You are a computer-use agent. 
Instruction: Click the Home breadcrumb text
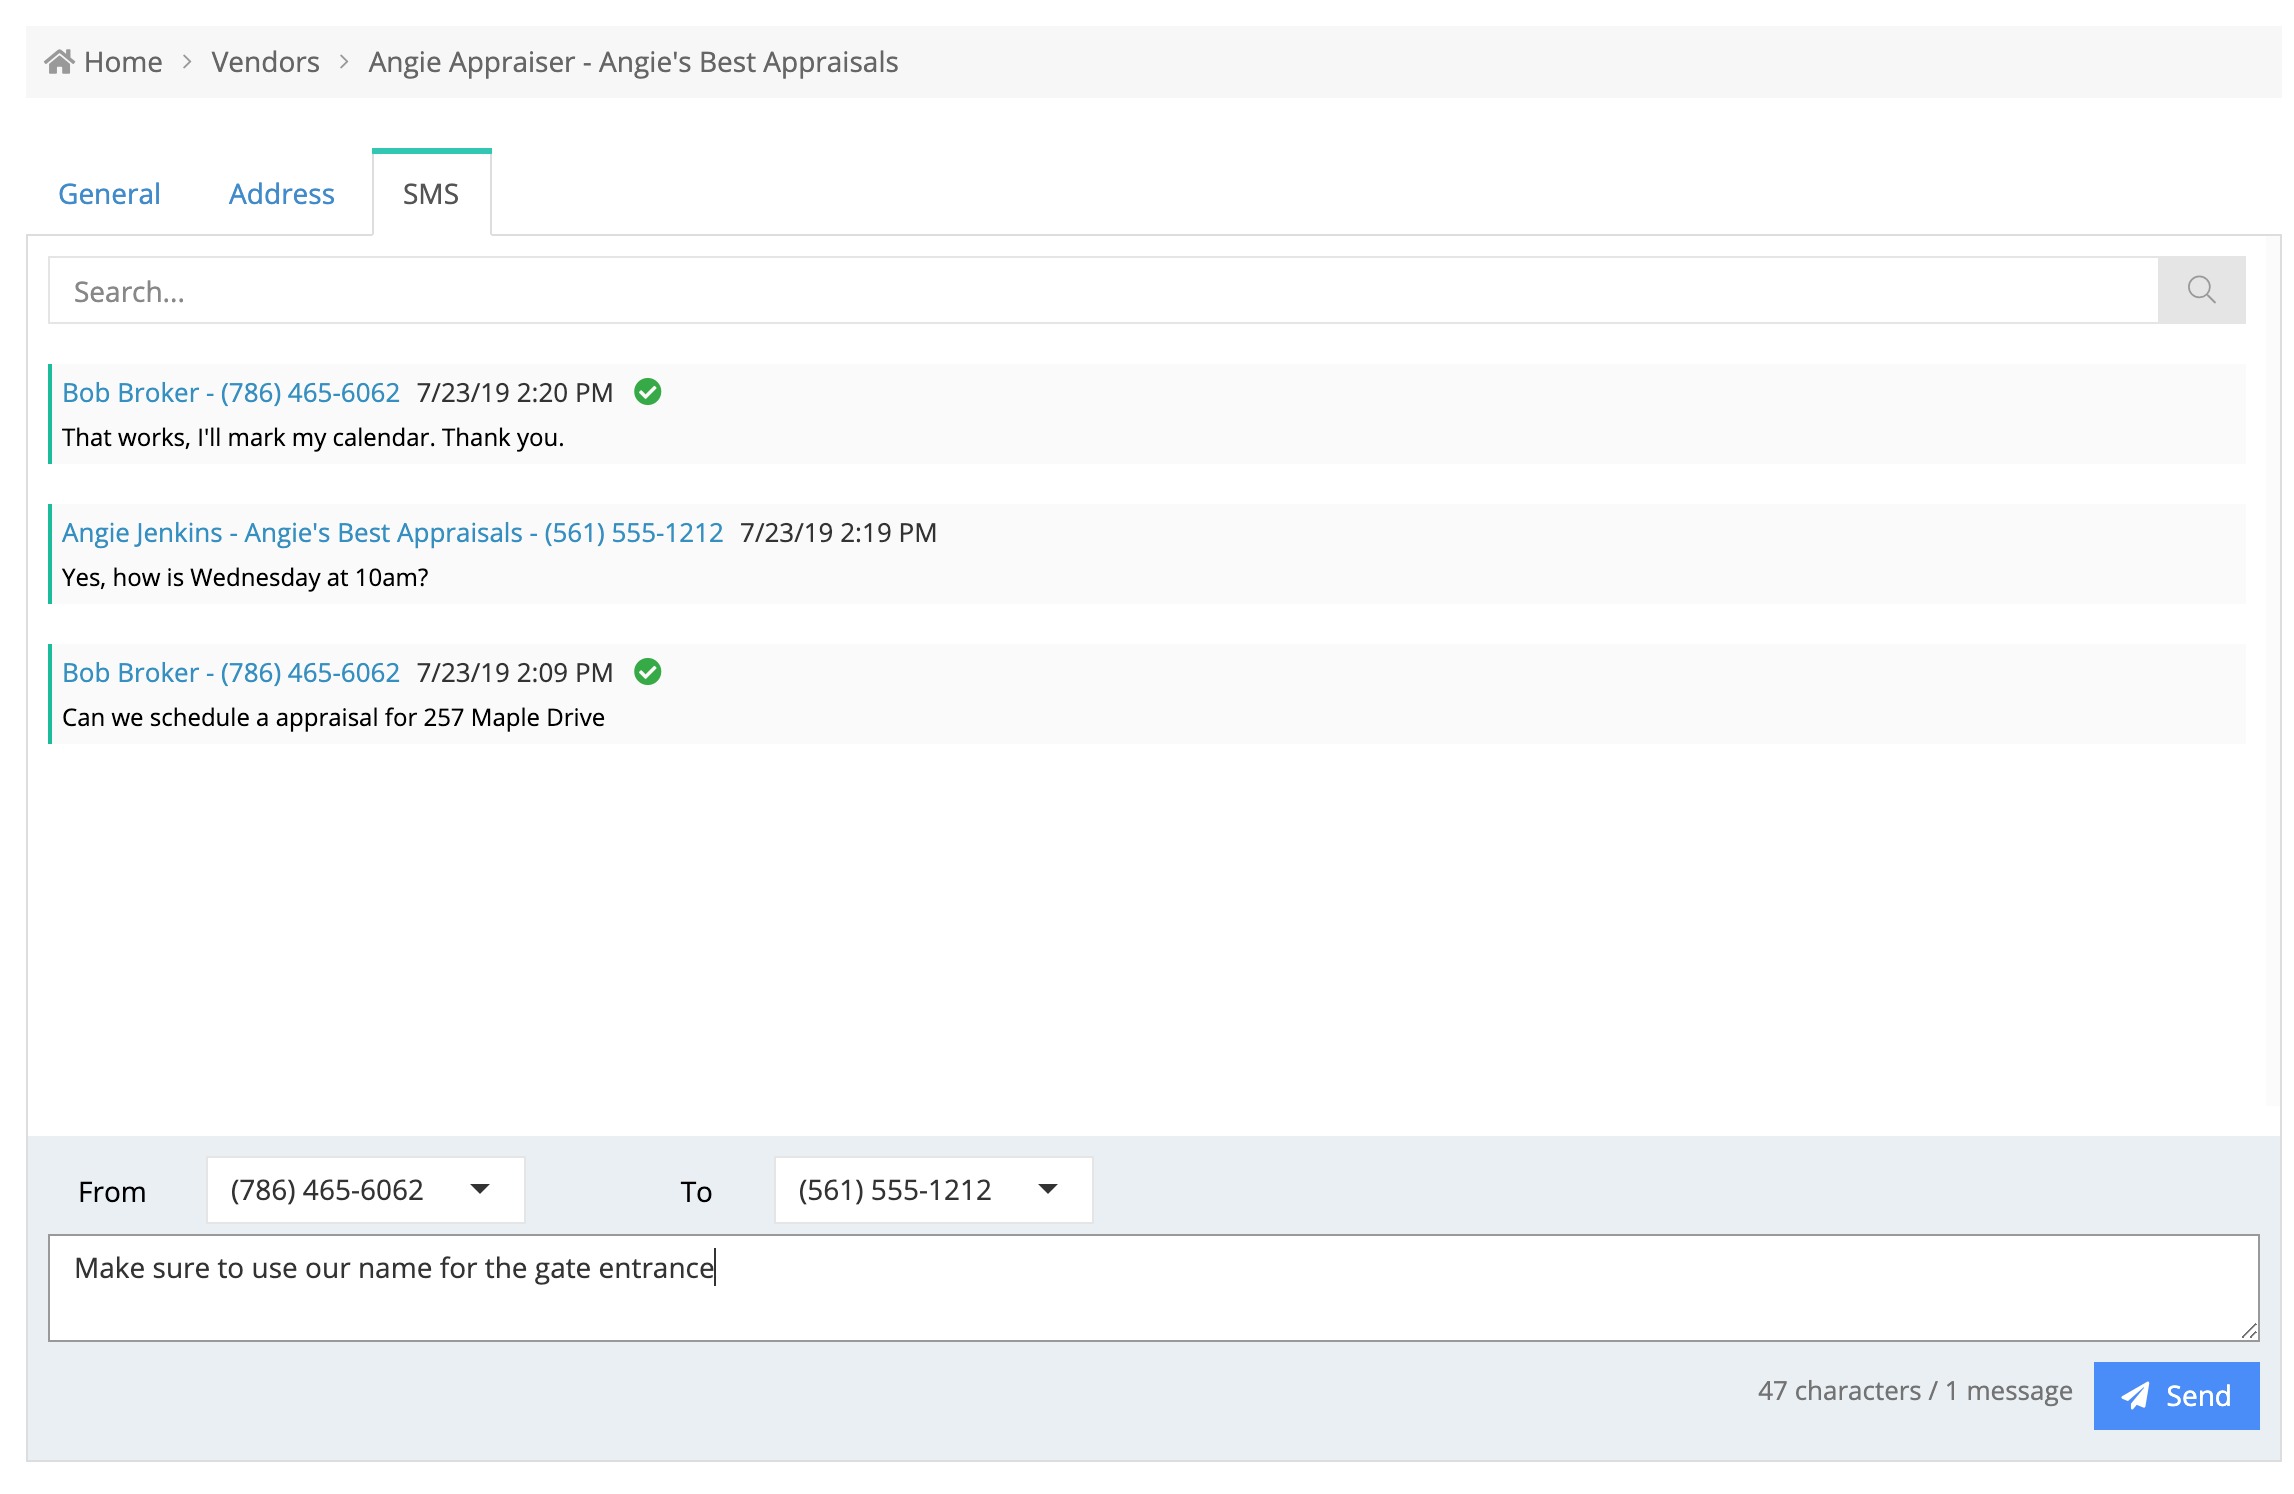123,62
